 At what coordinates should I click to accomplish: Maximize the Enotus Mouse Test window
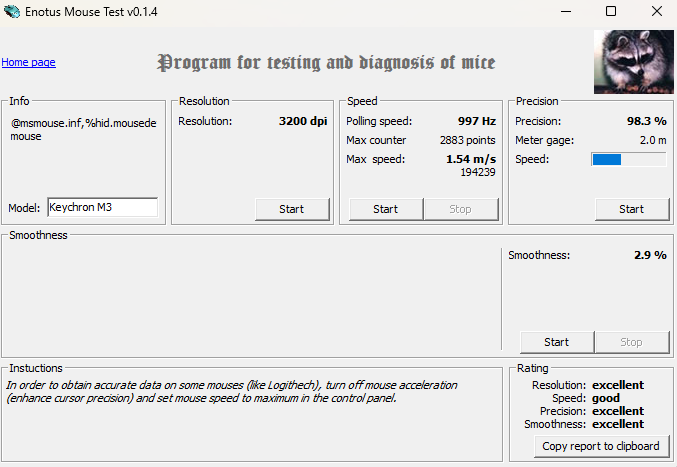tap(611, 12)
